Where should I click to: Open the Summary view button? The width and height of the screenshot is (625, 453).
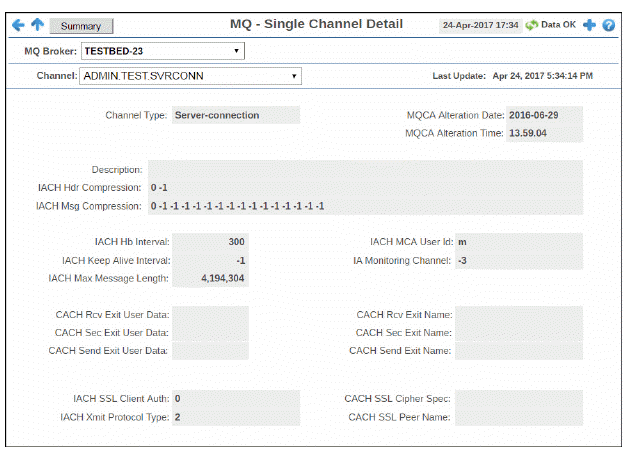pos(81,26)
